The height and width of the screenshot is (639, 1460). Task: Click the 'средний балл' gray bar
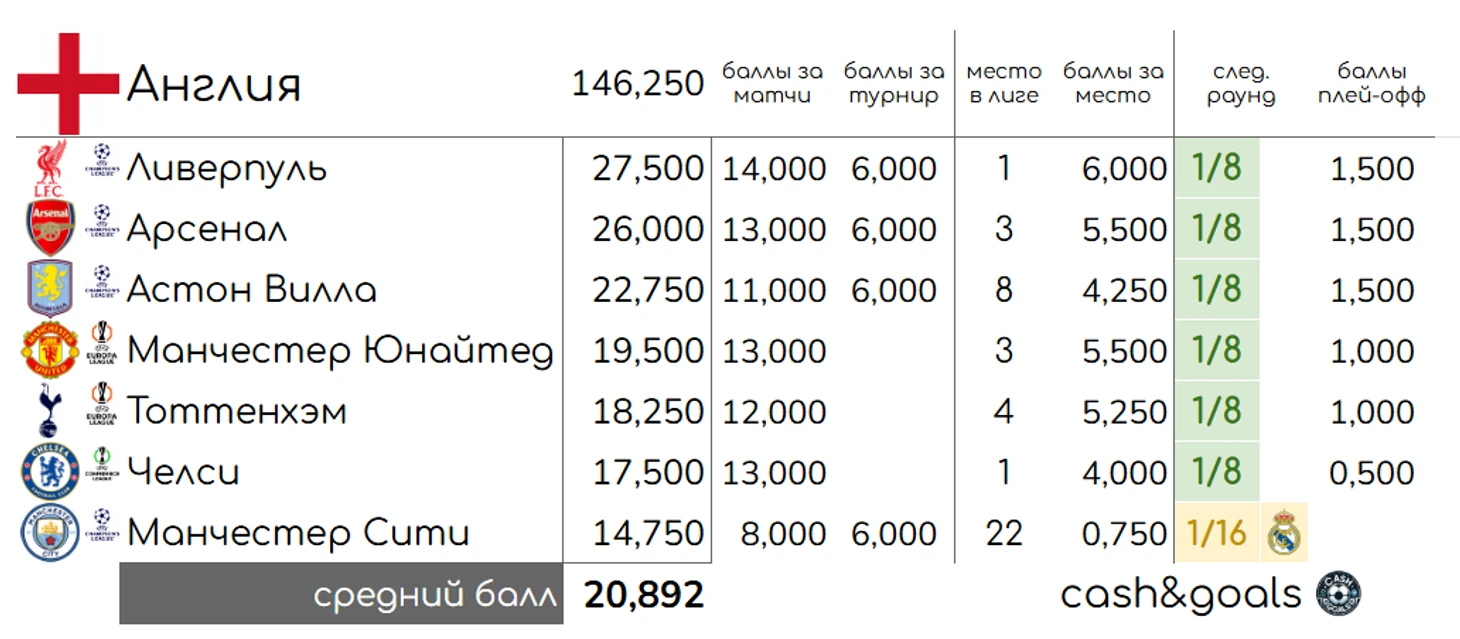click(341, 594)
